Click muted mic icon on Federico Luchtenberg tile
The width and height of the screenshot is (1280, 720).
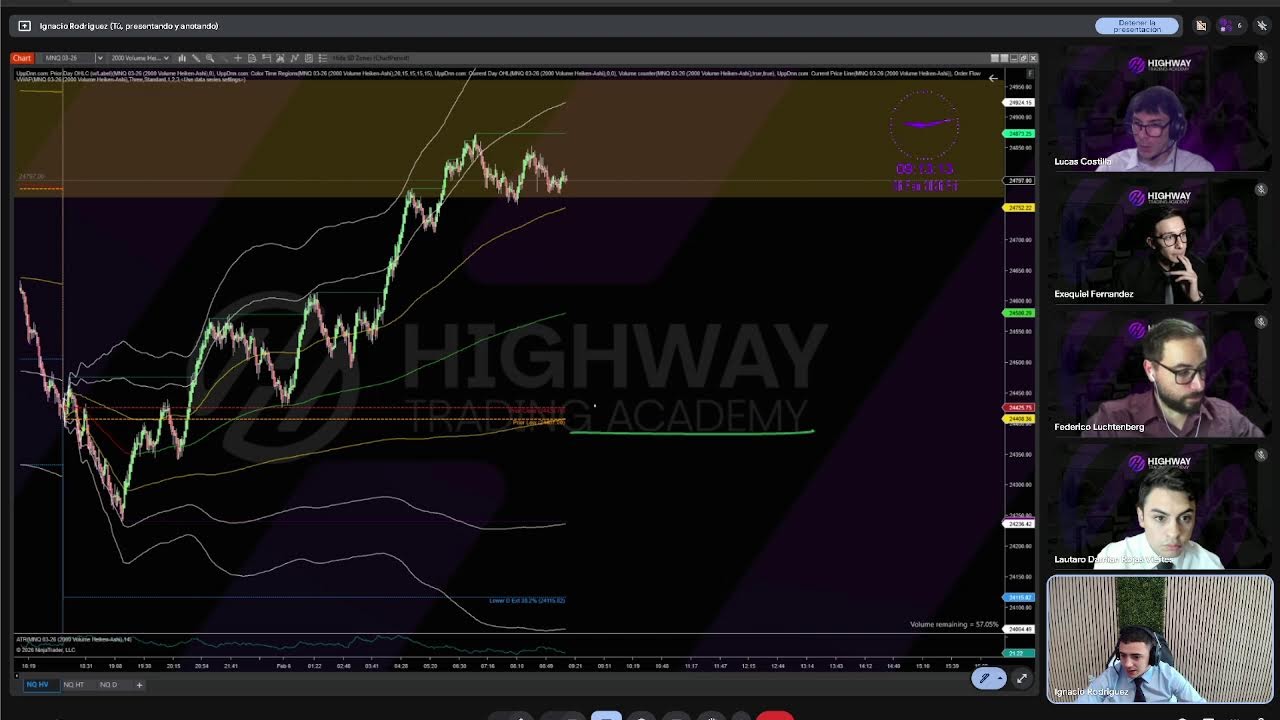pos(1261,322)
